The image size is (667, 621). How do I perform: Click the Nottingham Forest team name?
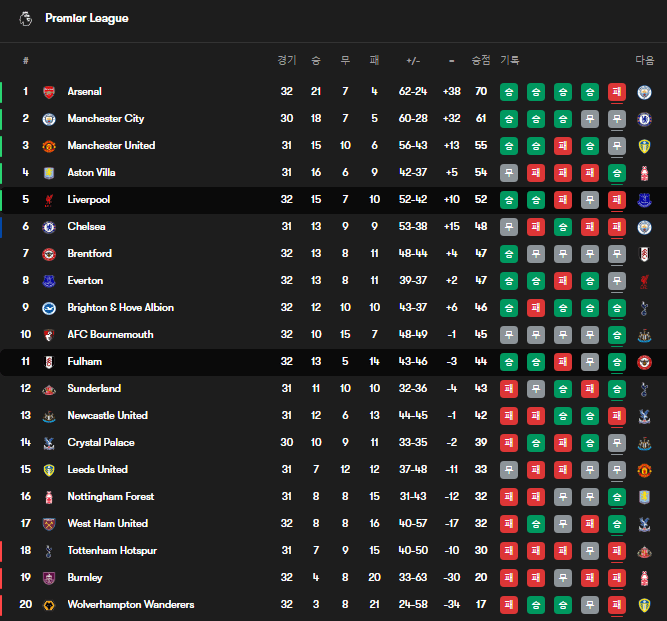(110, 497)
